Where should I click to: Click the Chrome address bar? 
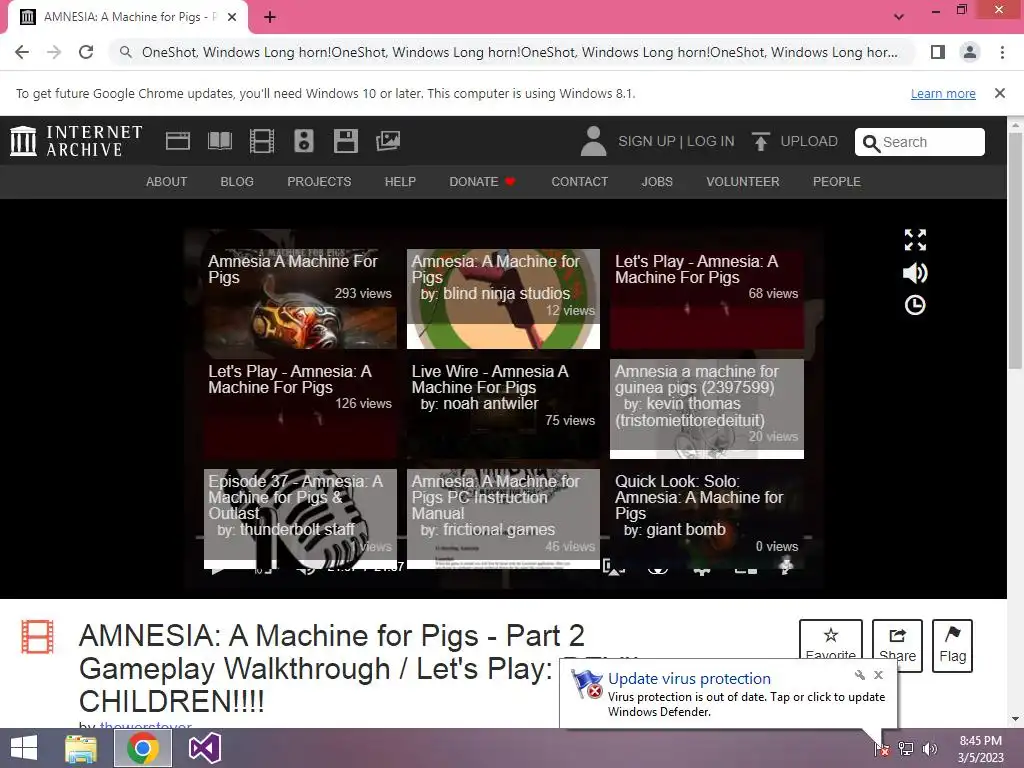[x=513, y=52]
